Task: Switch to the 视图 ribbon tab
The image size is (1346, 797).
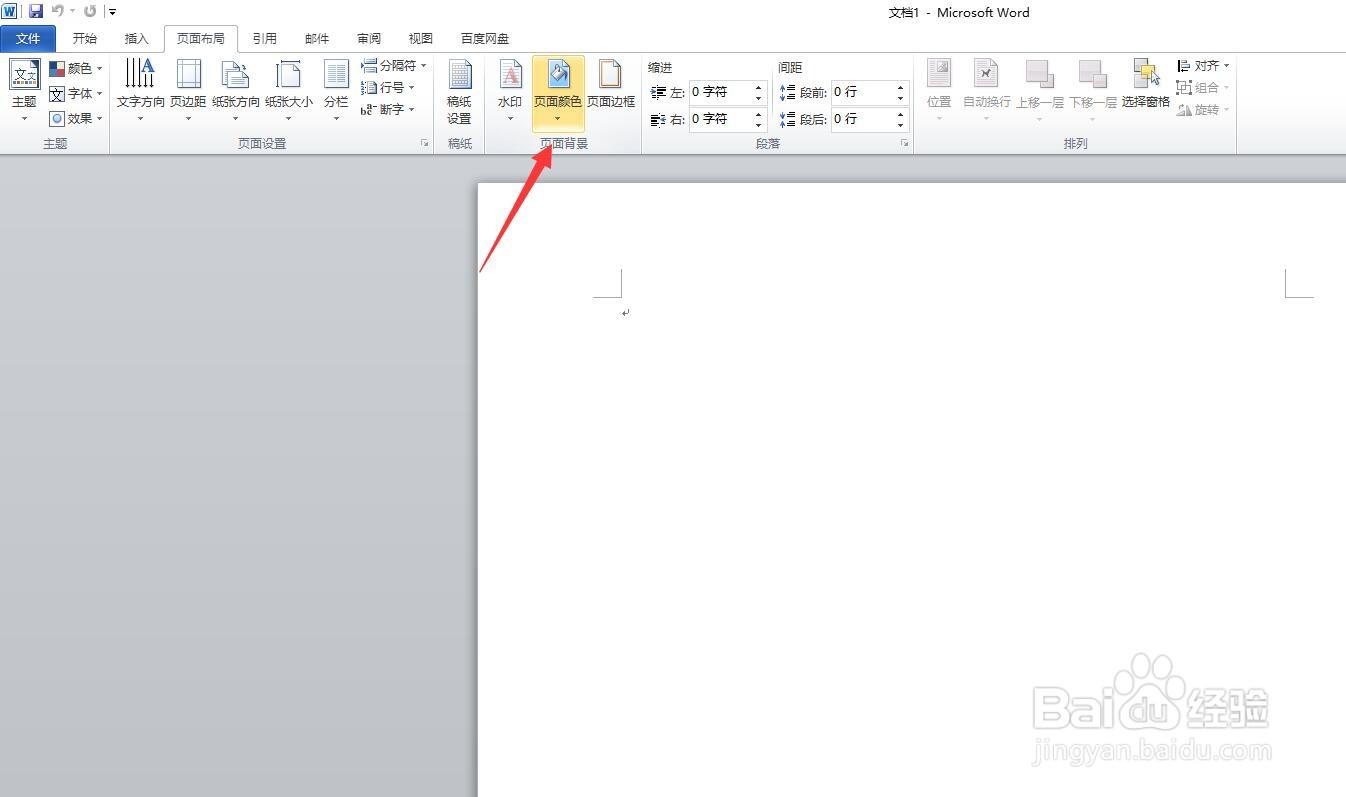Action: tap(421, 39)
